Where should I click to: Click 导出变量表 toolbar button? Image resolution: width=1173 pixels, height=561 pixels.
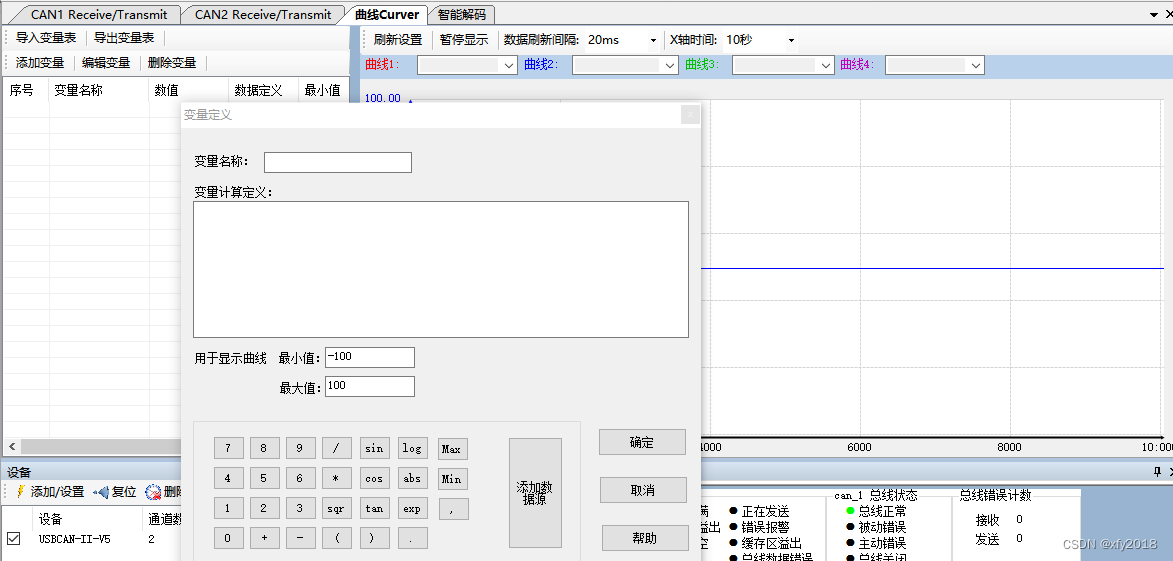[124, 37]
